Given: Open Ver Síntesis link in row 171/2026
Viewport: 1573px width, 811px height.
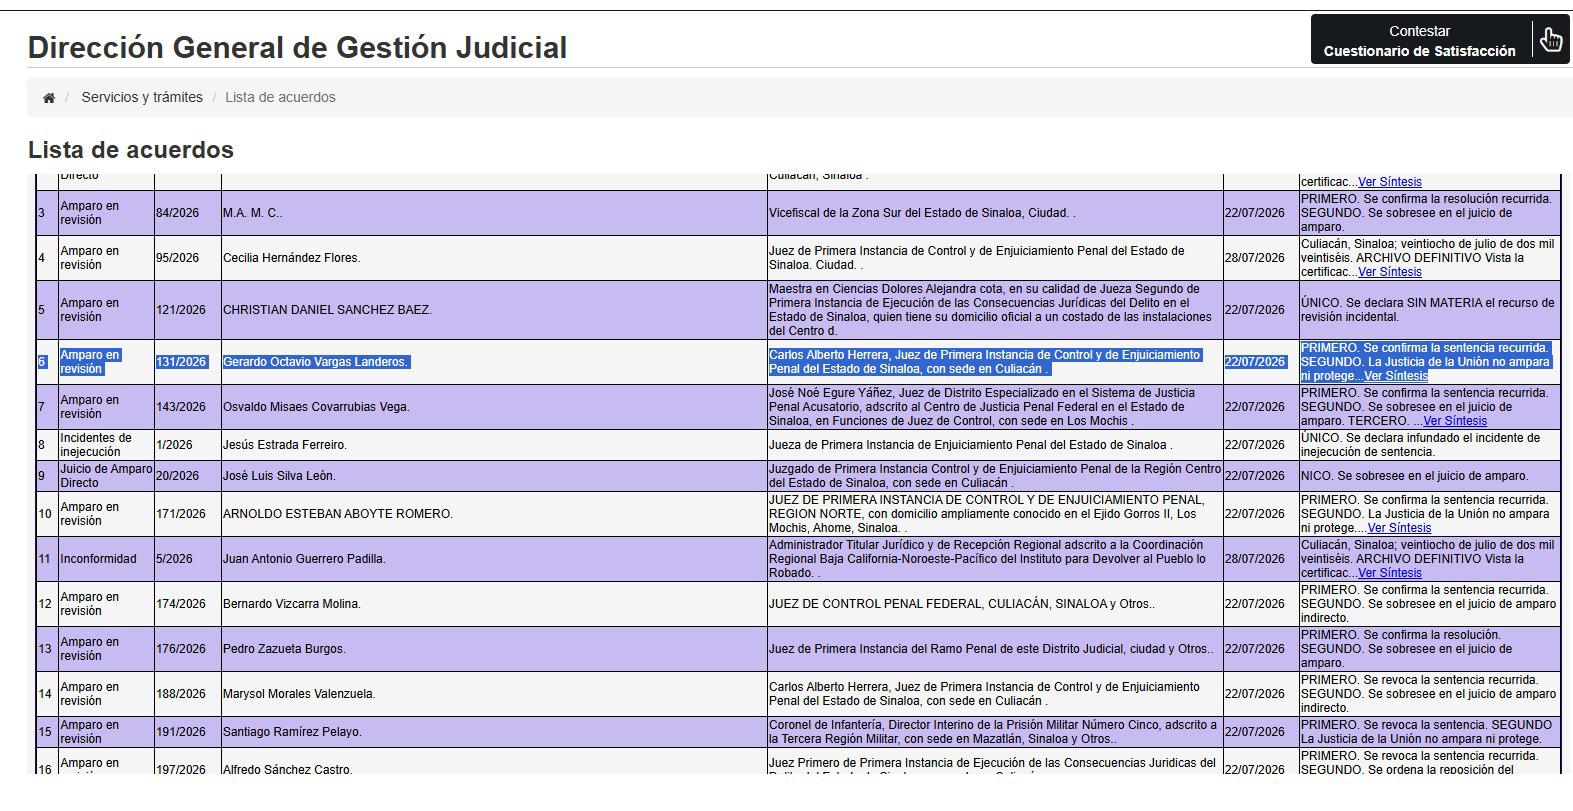Looking at the screenshot, I should tap(1399, 528).
